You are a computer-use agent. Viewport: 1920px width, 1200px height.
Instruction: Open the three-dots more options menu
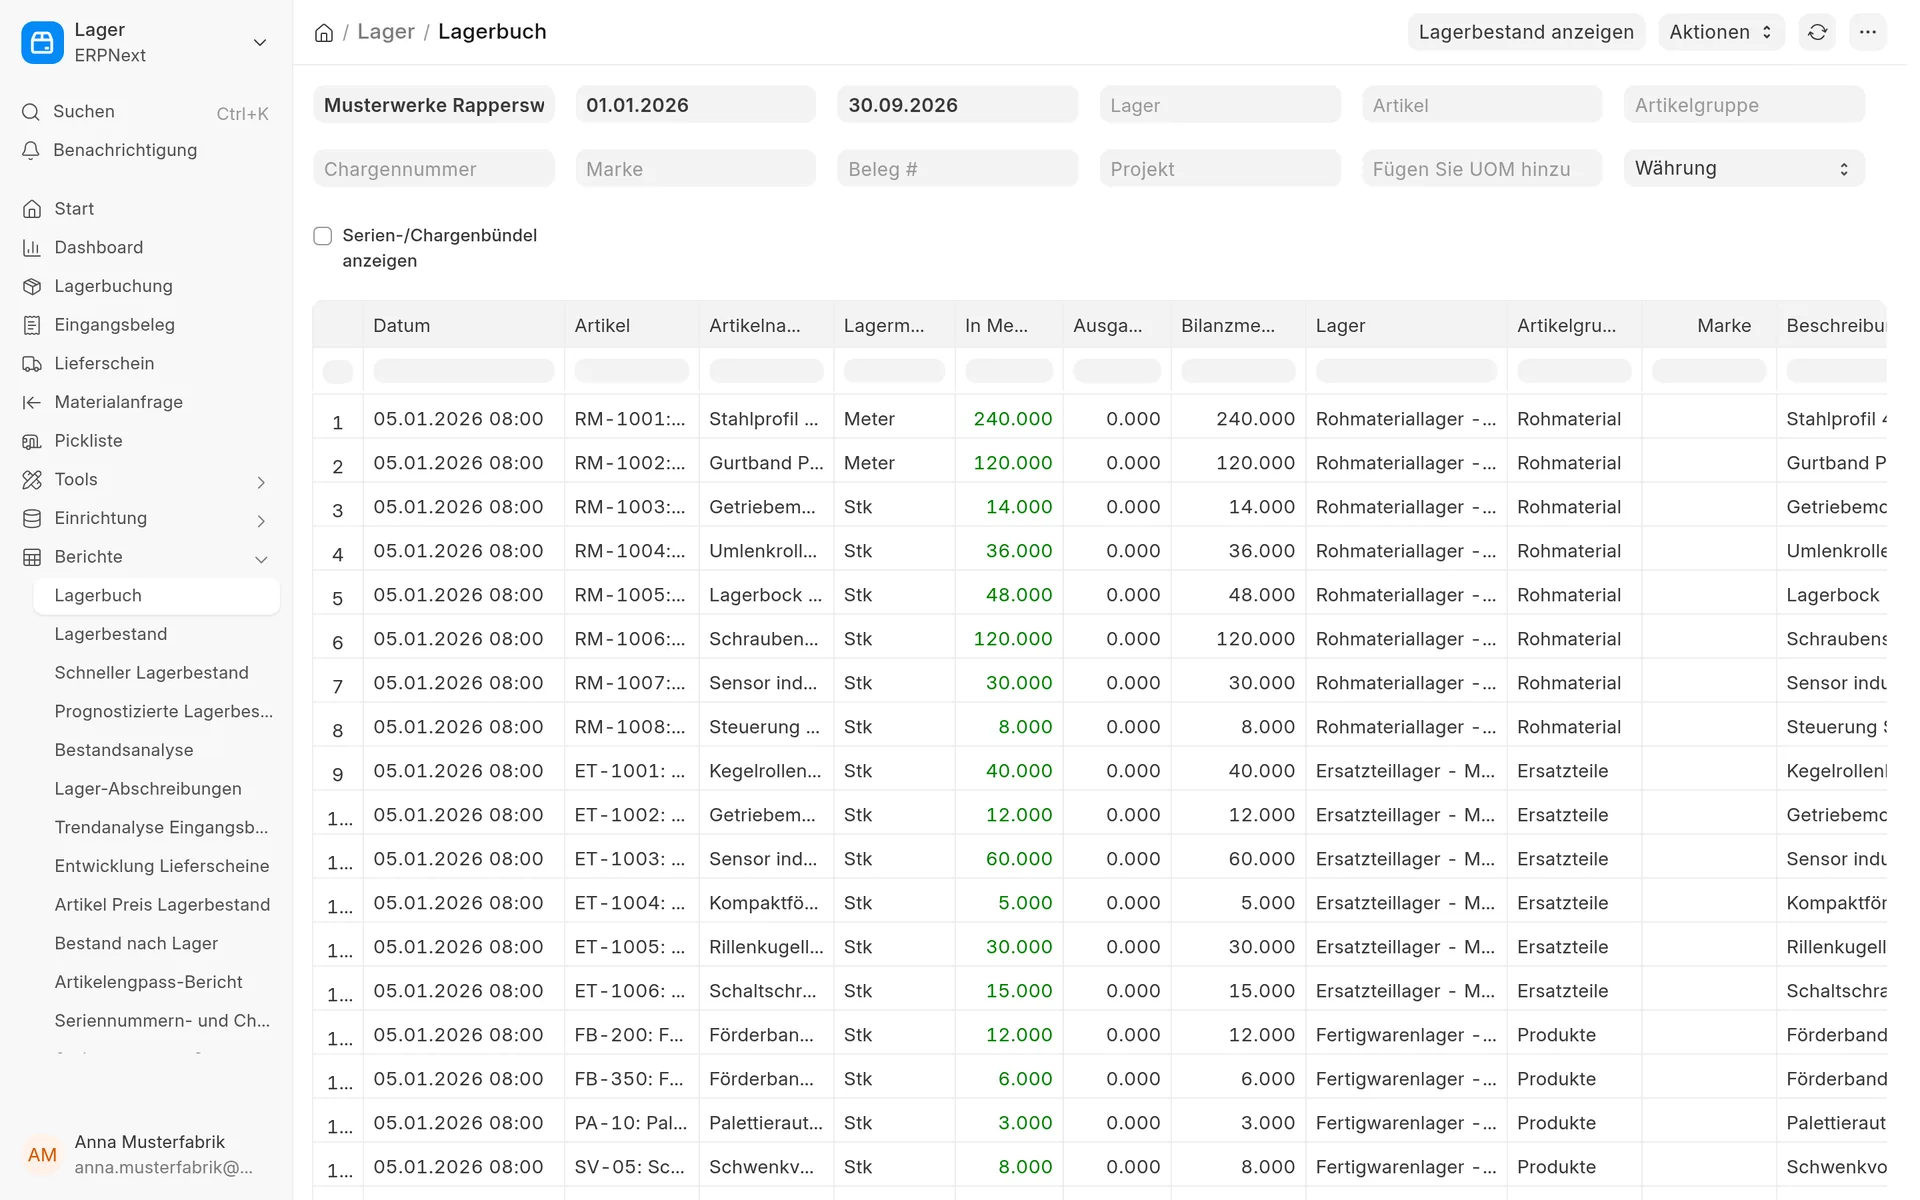tap(1867, 32)
